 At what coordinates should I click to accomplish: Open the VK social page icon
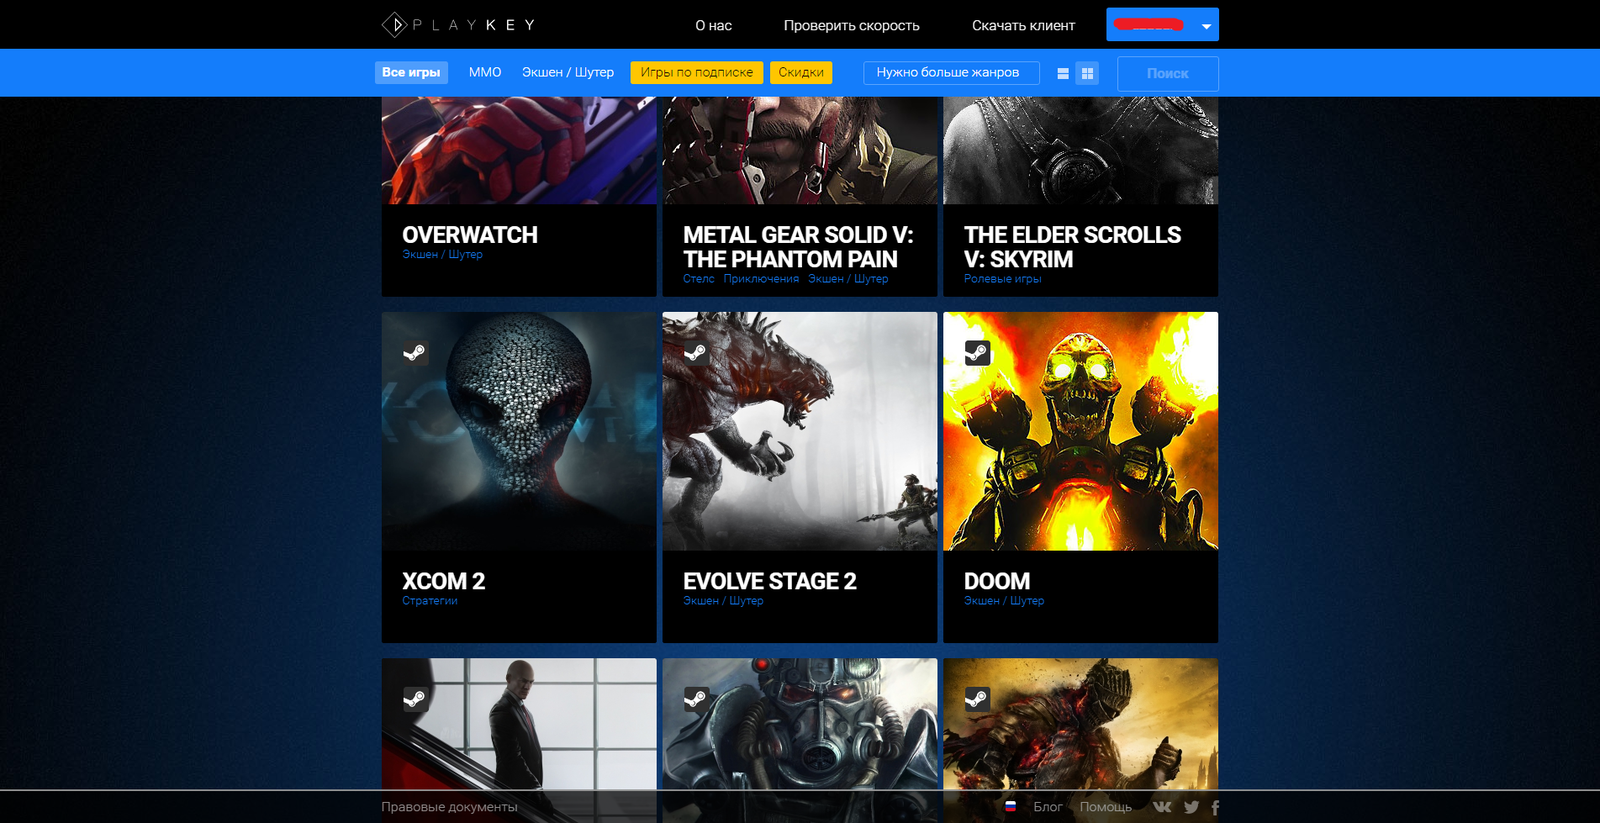[1162, 807]
